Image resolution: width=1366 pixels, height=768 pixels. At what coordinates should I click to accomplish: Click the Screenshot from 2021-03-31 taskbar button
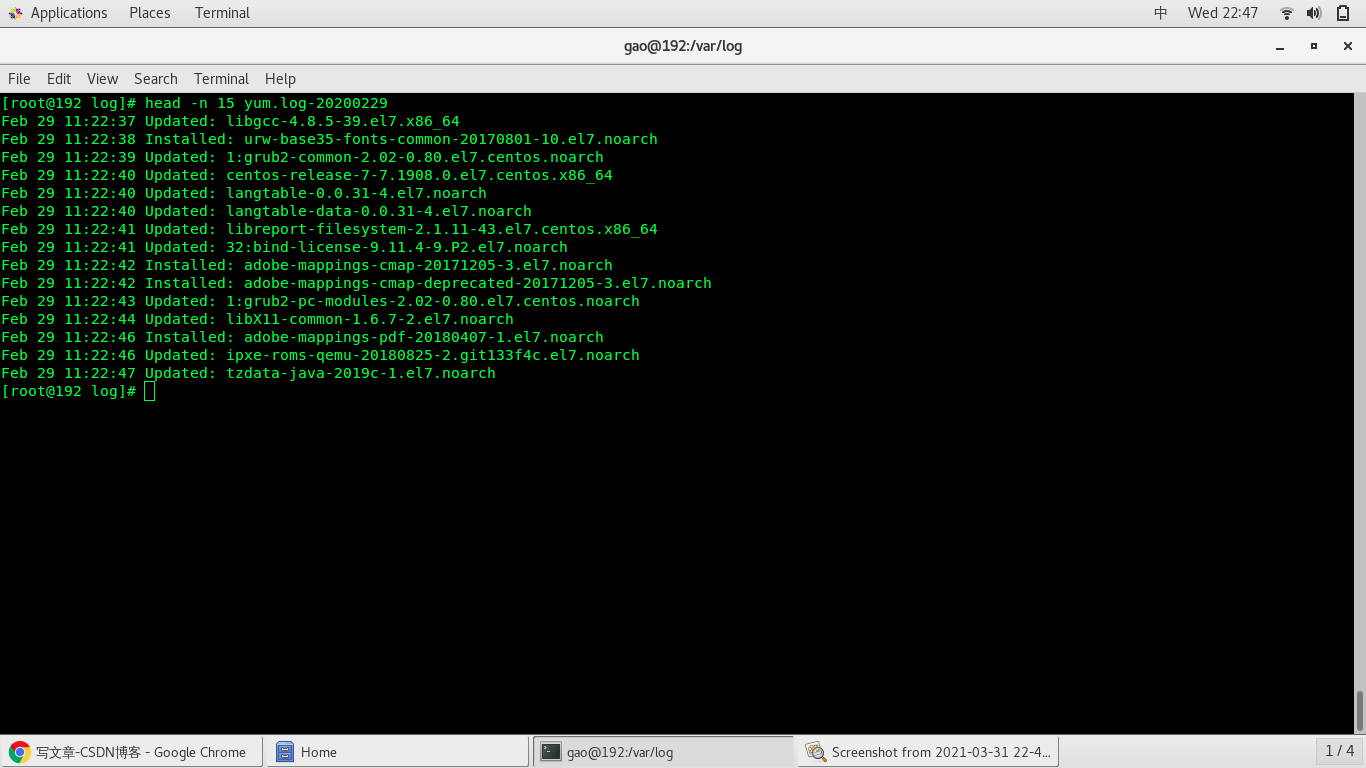[x=930, y=751]
